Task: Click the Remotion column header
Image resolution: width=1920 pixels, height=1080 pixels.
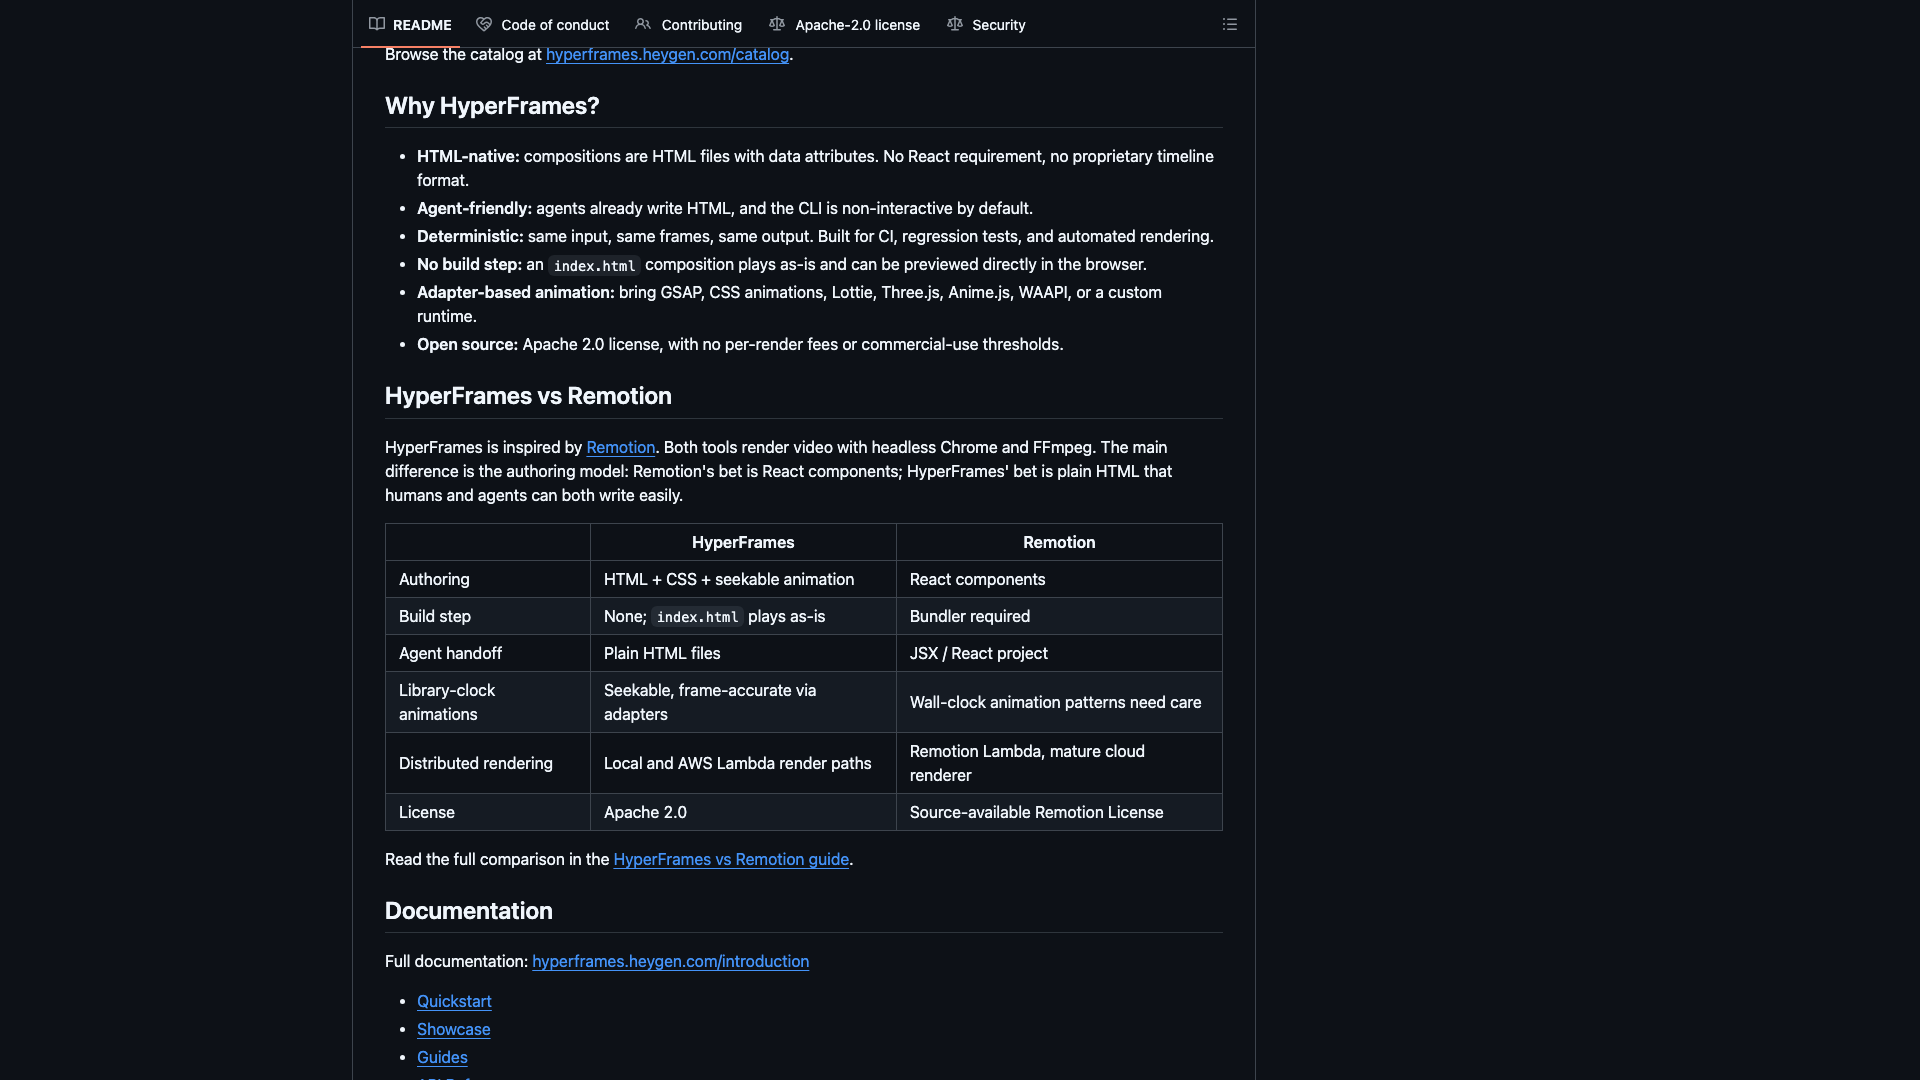Action: click(1059, 542)
